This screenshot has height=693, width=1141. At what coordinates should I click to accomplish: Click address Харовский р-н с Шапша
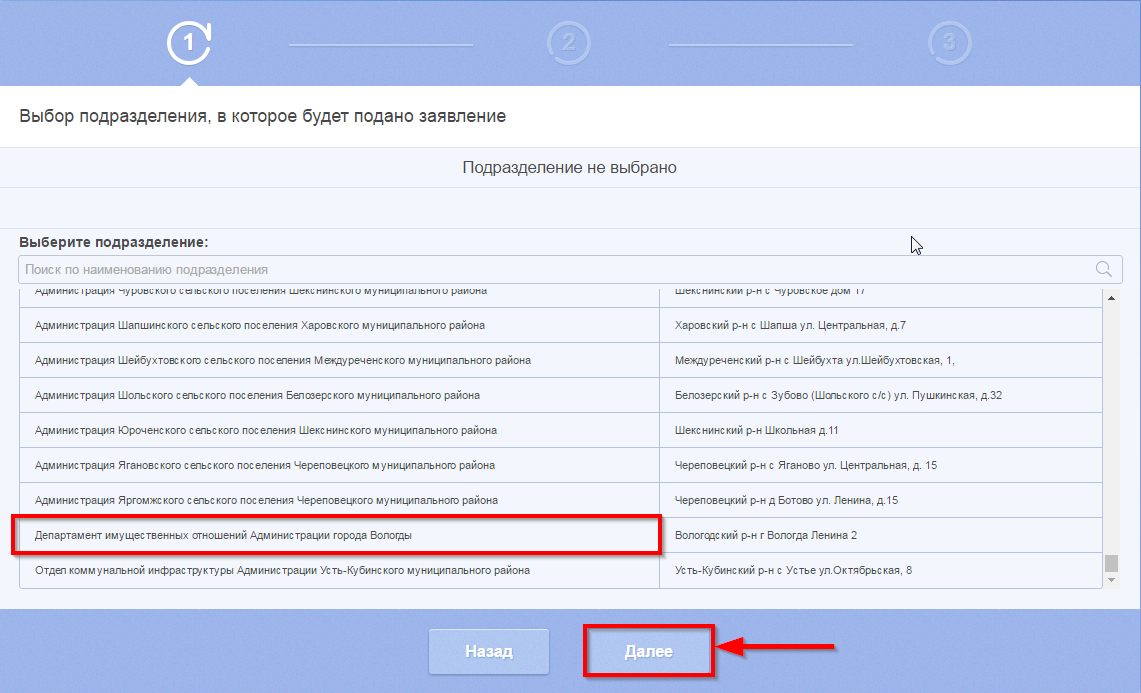click(790, 325)
